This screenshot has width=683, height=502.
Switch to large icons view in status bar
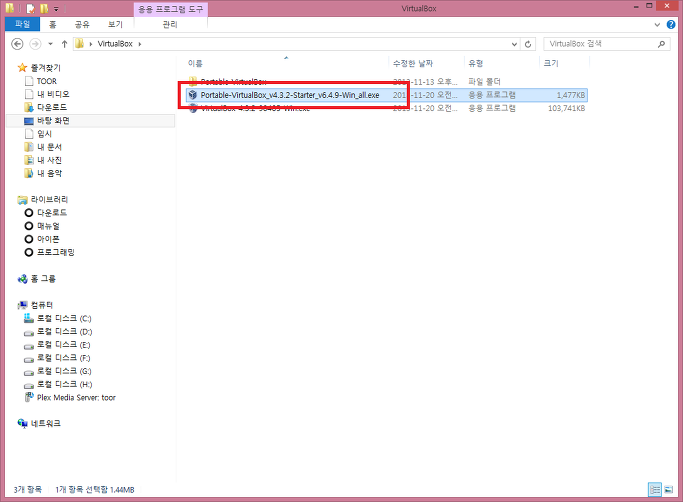pyautogui.click(x=669, y=490)
